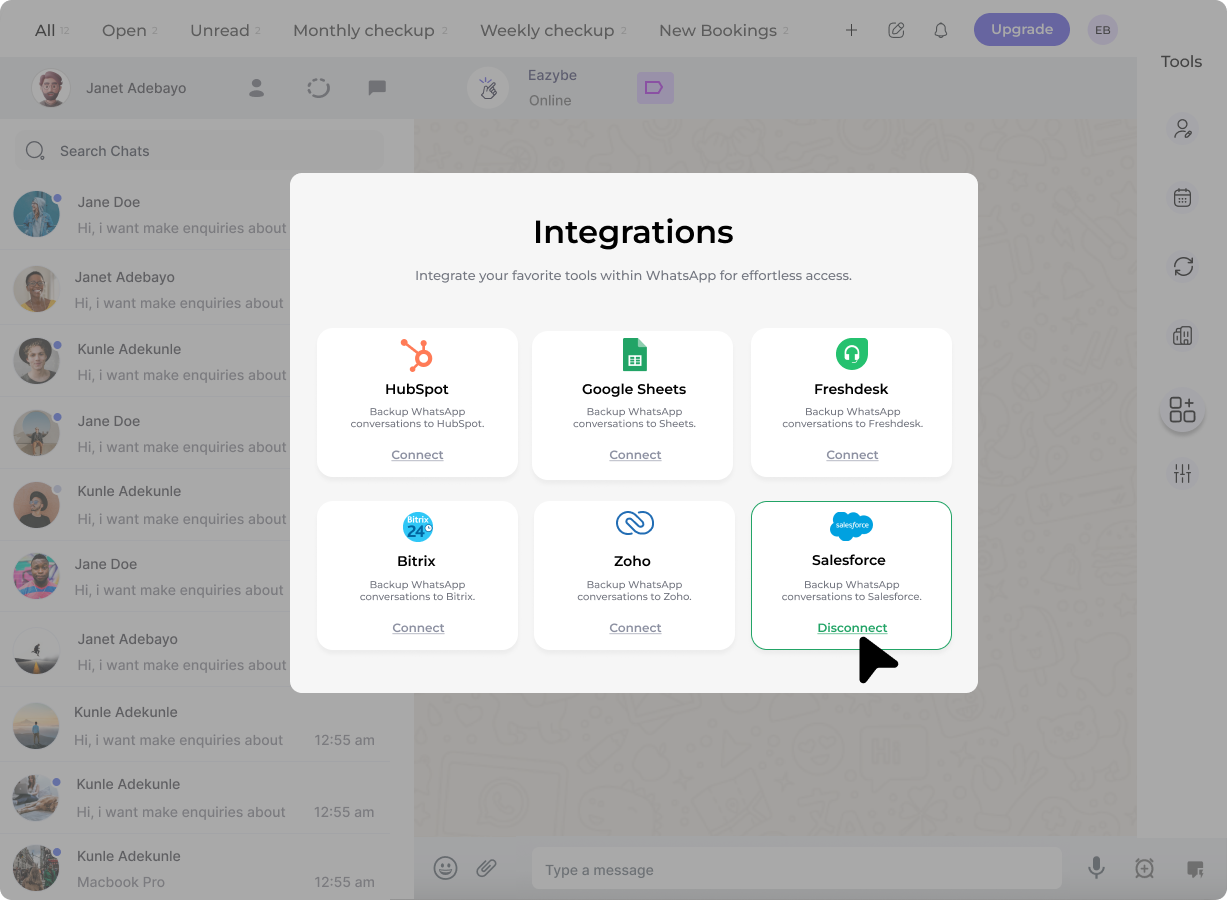This screenshot has height=900, width=1227.
Task: Connect the HubSpot integration
Action: tap(417, 455)
